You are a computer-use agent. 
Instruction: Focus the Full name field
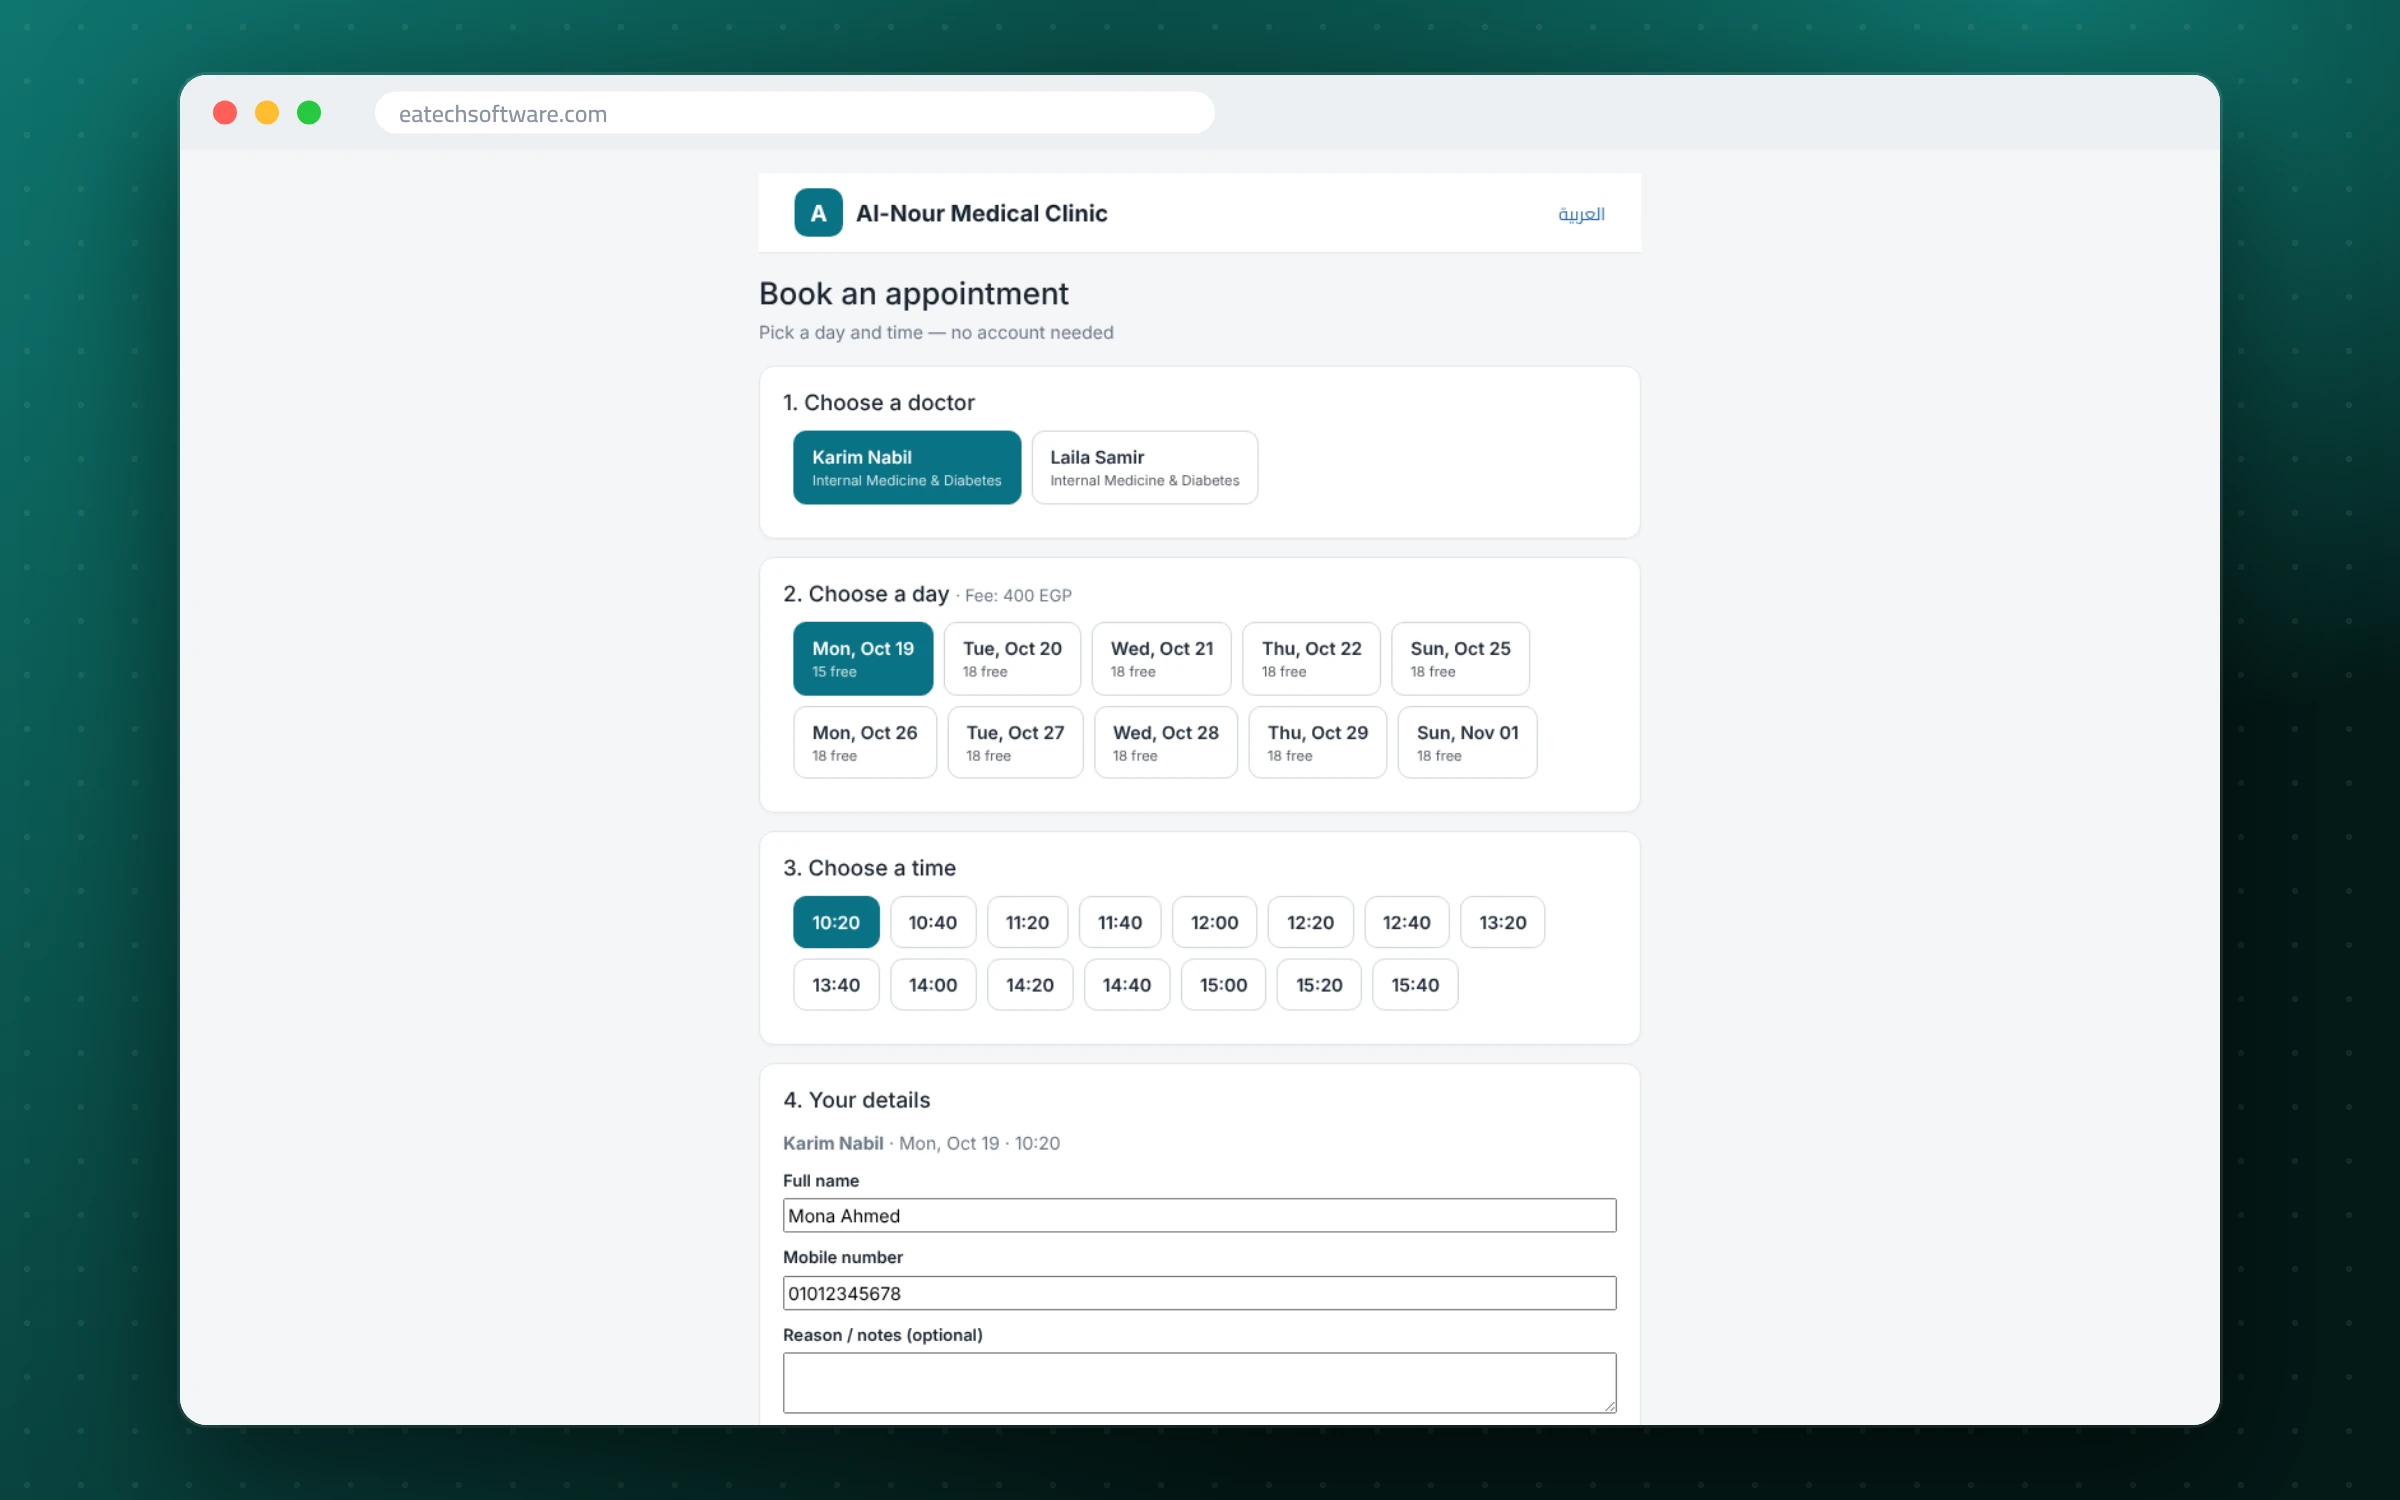(1199, 1215)
